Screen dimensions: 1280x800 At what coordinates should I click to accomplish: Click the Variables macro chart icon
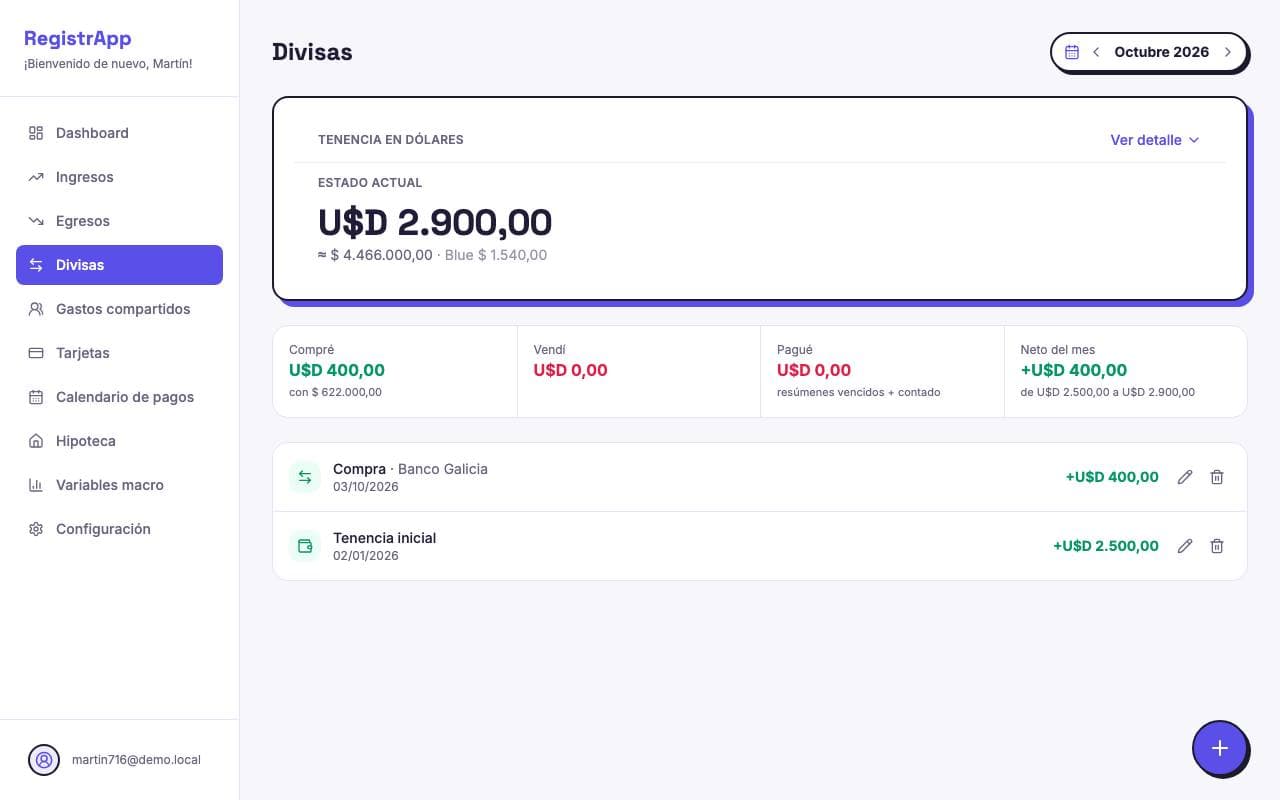pos(36,485)
